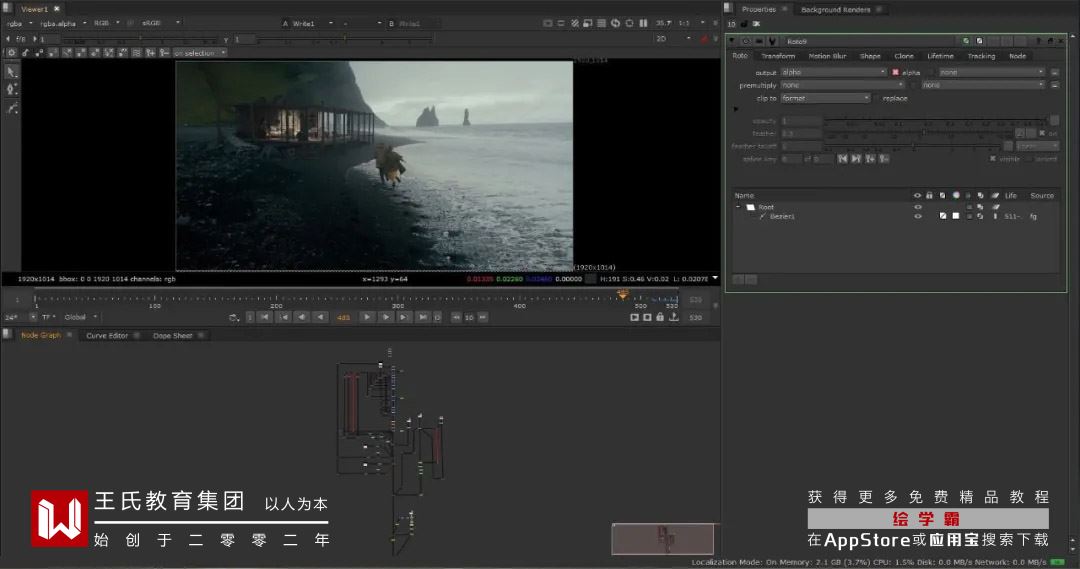
Task: Open the on selection dropdown
Action: coord(200,53)
